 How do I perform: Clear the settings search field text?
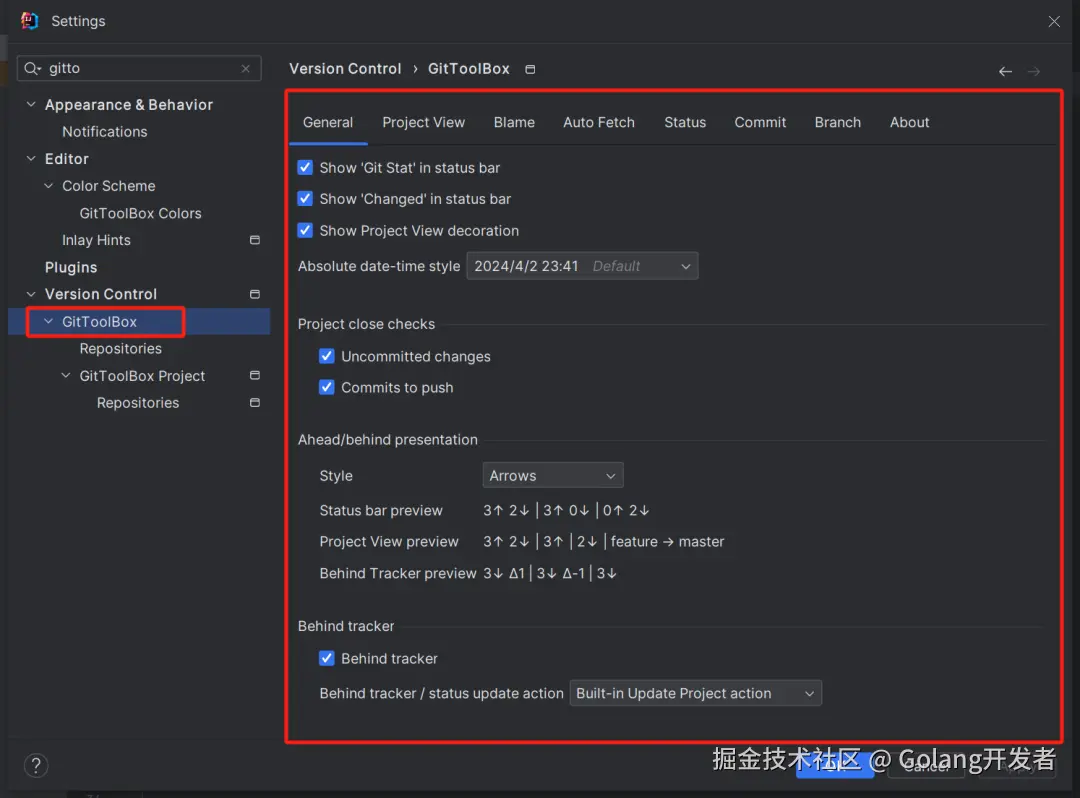pyautogui.click(x=246, y=69)
